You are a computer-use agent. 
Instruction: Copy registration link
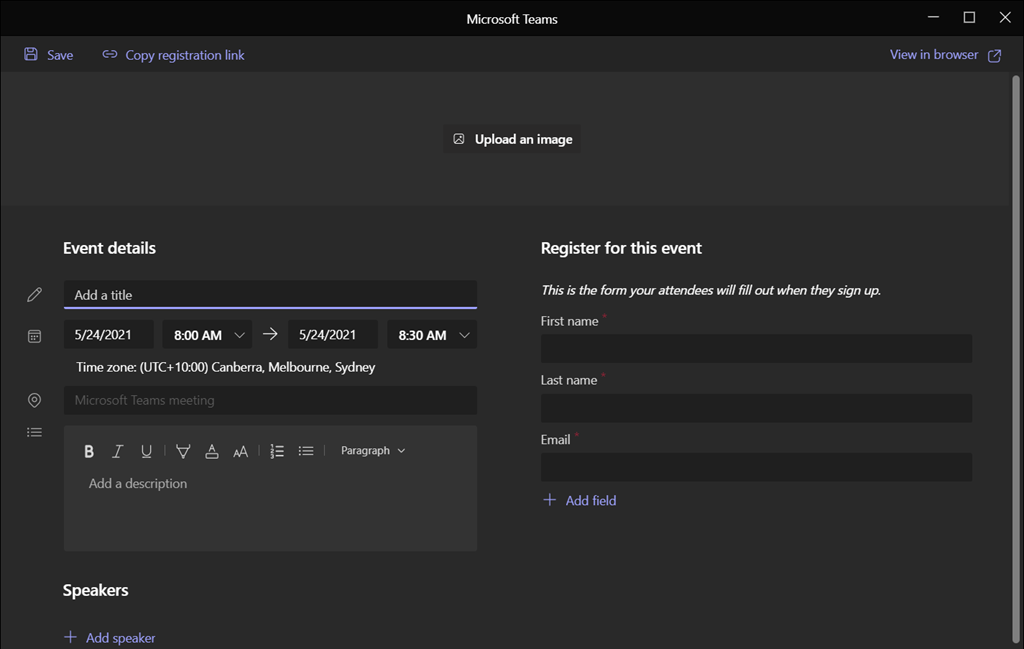tap(174, 55)
